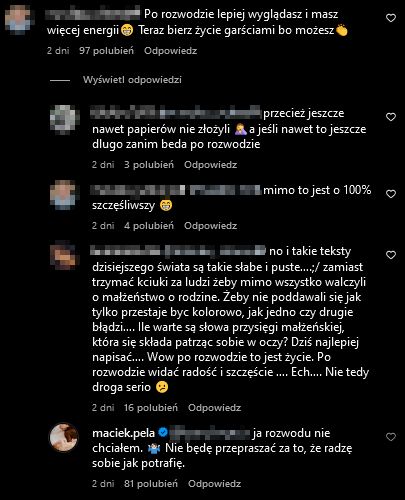
Task: View the 16 polubień likes list
Action: point(151,408)
